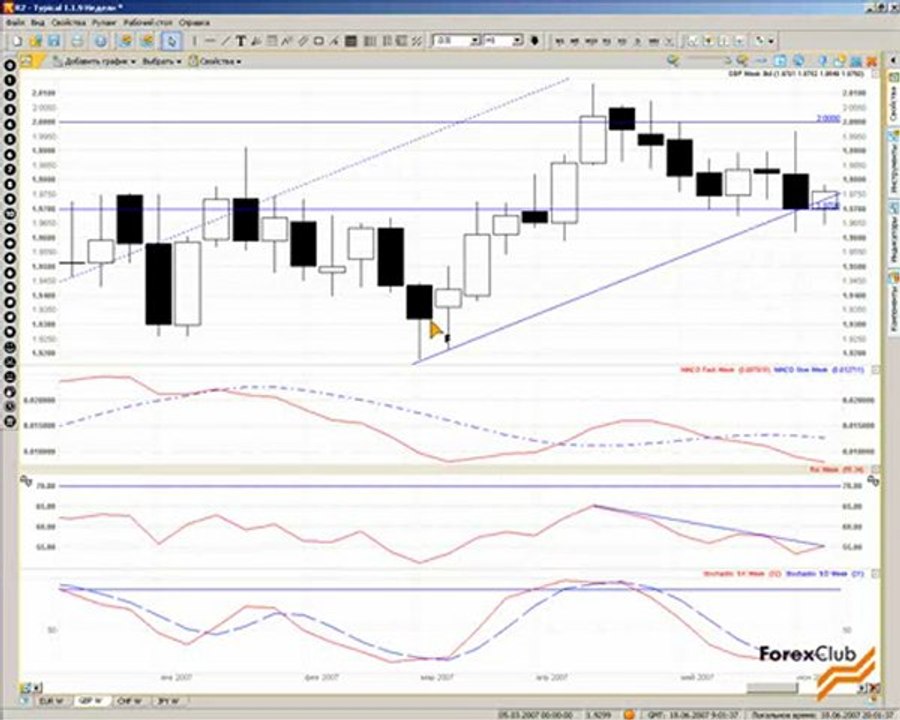Open the Вид menu
This screenshot has width=900, height=720.
pos(38,23)
